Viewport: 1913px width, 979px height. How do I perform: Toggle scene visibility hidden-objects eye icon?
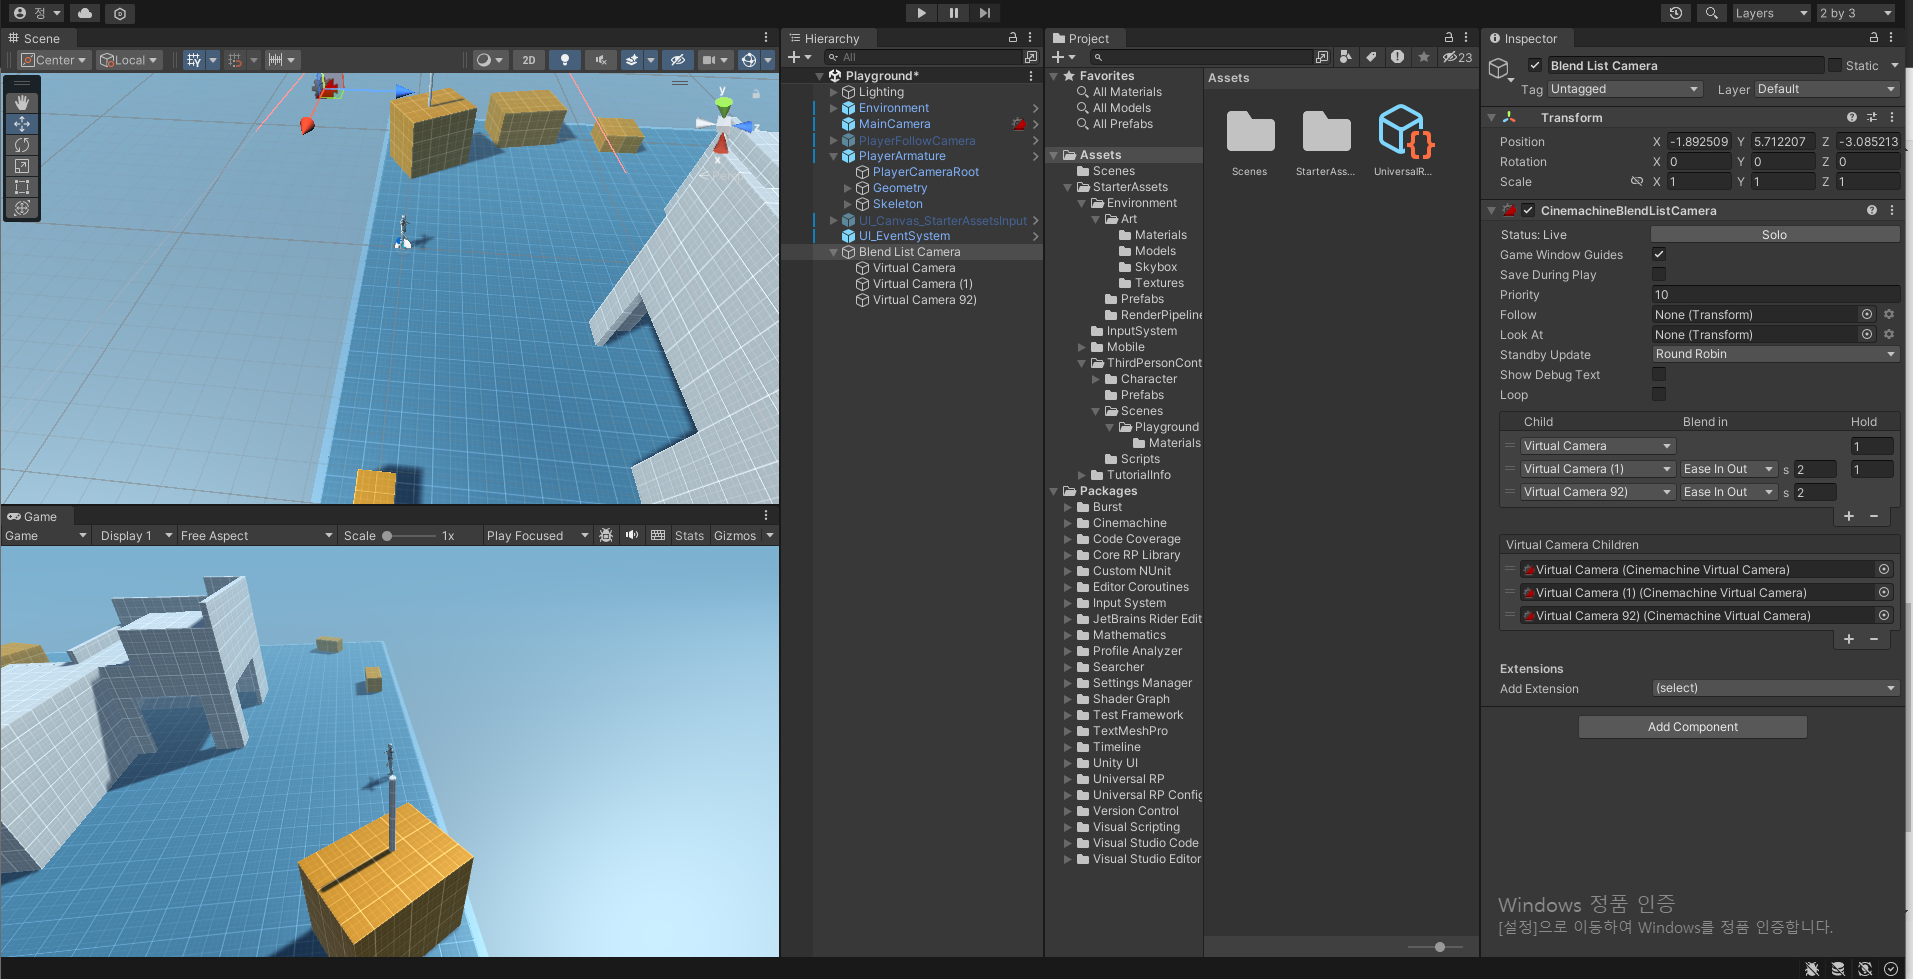click(678, 60)
